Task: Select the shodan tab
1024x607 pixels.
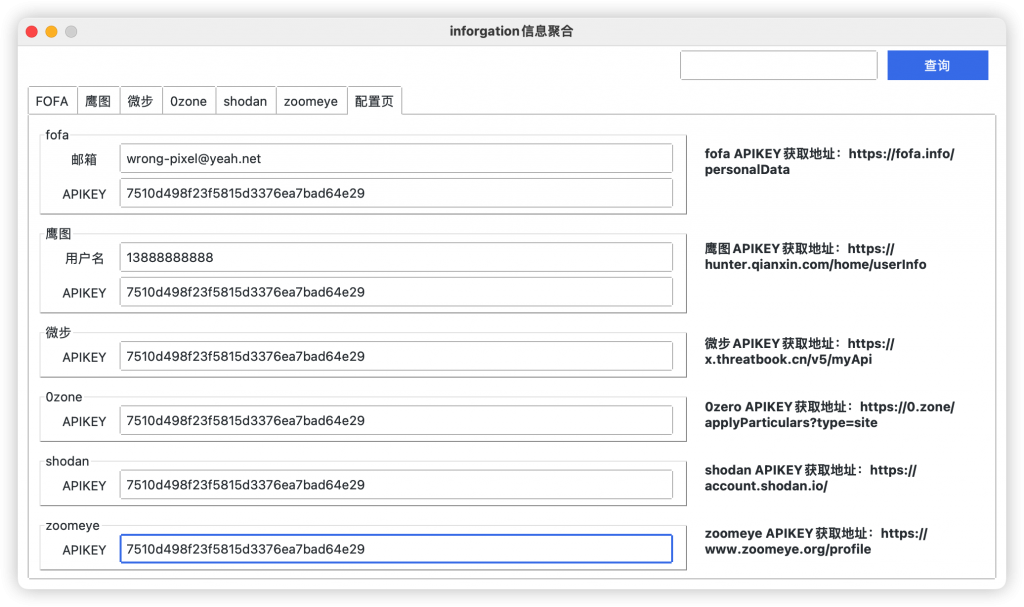Action: (245, 100)
